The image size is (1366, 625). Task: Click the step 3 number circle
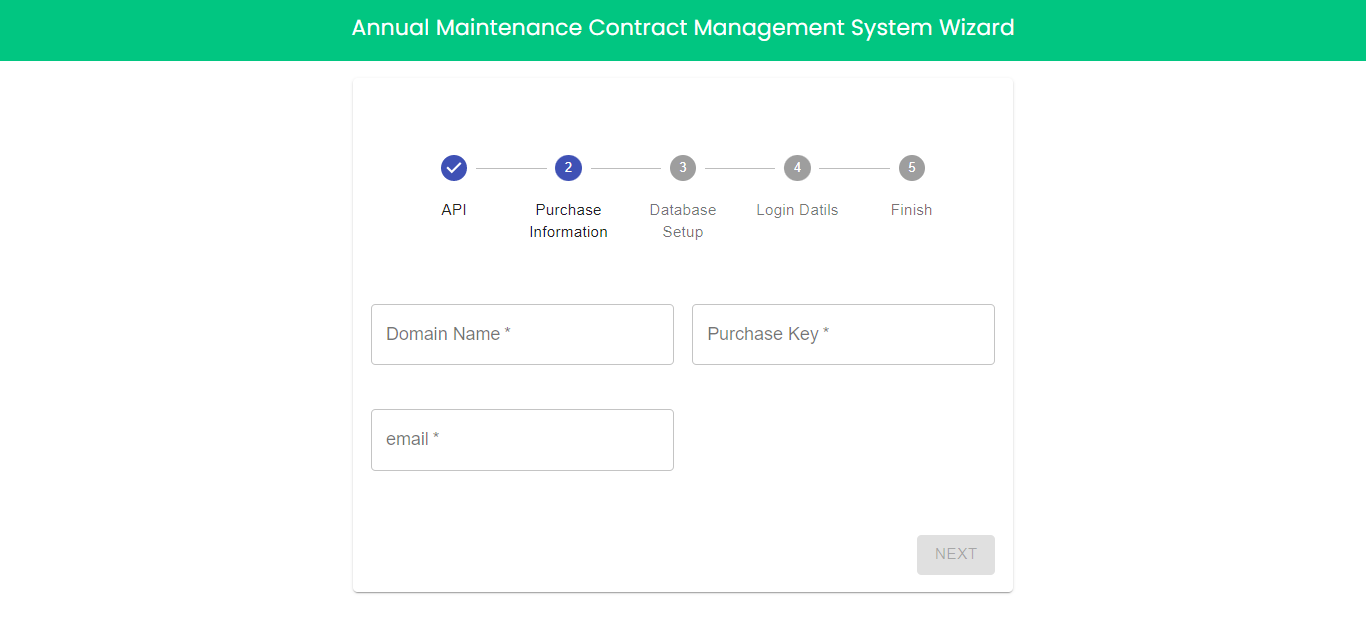pyautogui.click(x=683, y=168)
